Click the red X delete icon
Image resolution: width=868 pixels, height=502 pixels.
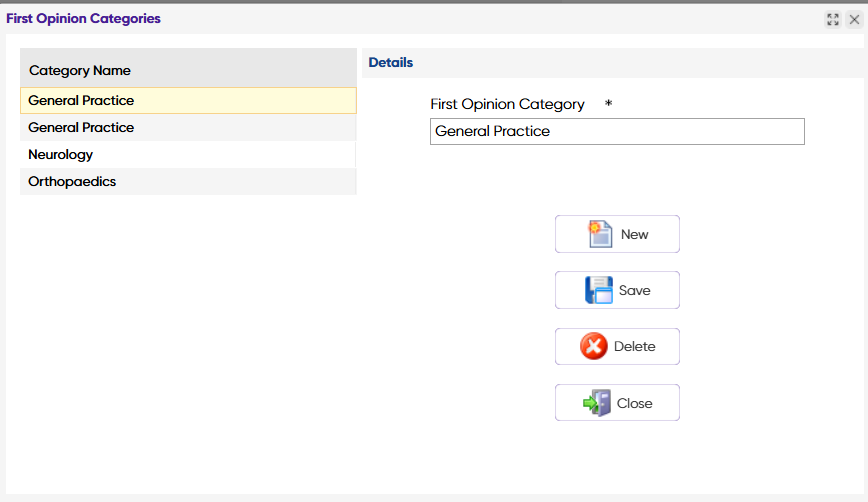click(x=594, y=347)
